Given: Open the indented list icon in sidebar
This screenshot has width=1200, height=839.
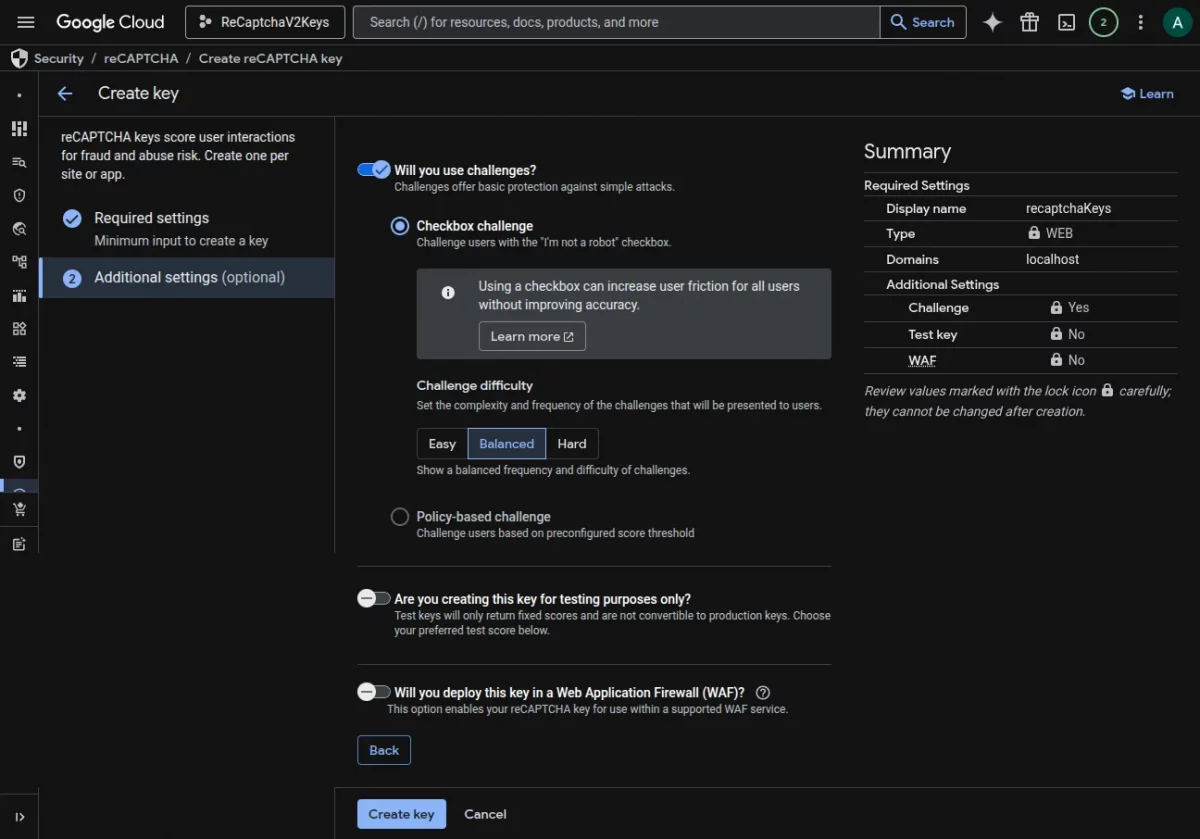Looking at the screenshot, I should click(x=19, y=361).
